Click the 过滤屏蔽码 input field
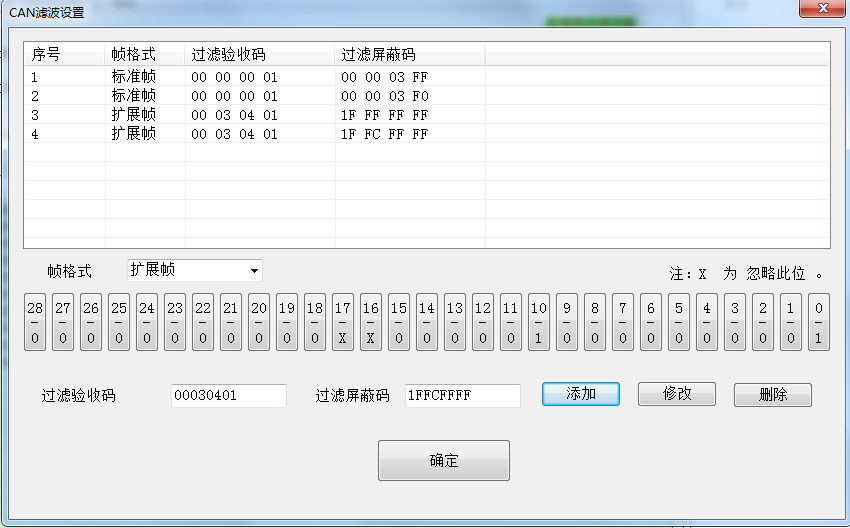Viewport: 850px width, 528px height. (x=463, y=396)
